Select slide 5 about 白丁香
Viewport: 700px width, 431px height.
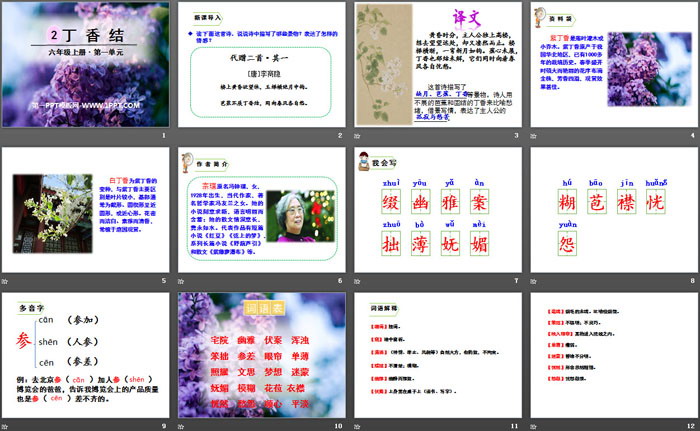[85, 210]
